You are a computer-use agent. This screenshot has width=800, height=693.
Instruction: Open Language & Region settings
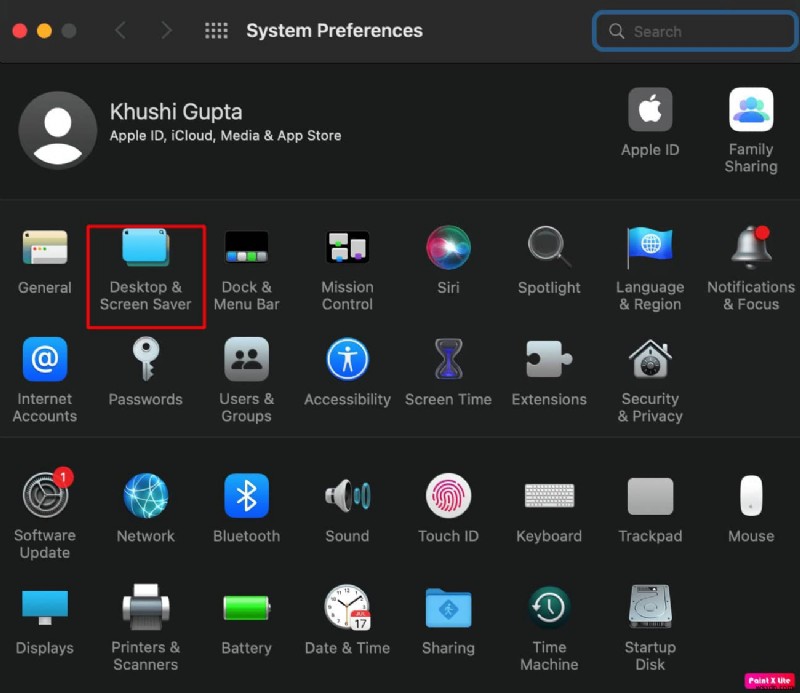click(650, 248)
